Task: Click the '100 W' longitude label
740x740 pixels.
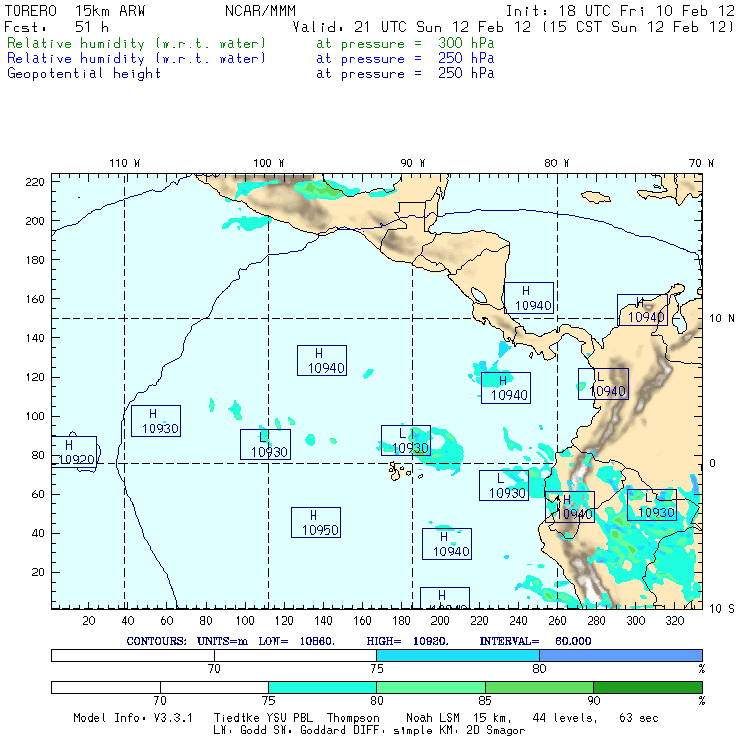Action: [x=269, y=163]
